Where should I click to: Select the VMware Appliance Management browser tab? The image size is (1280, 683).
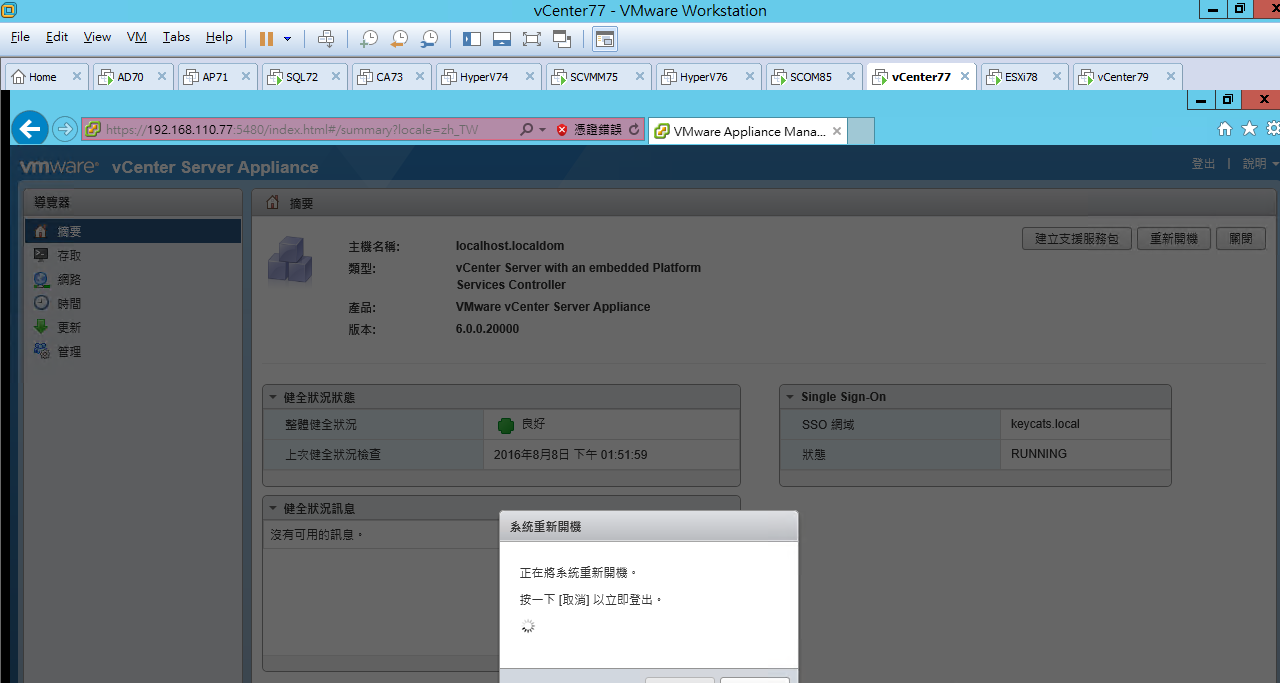click(748, 131)
